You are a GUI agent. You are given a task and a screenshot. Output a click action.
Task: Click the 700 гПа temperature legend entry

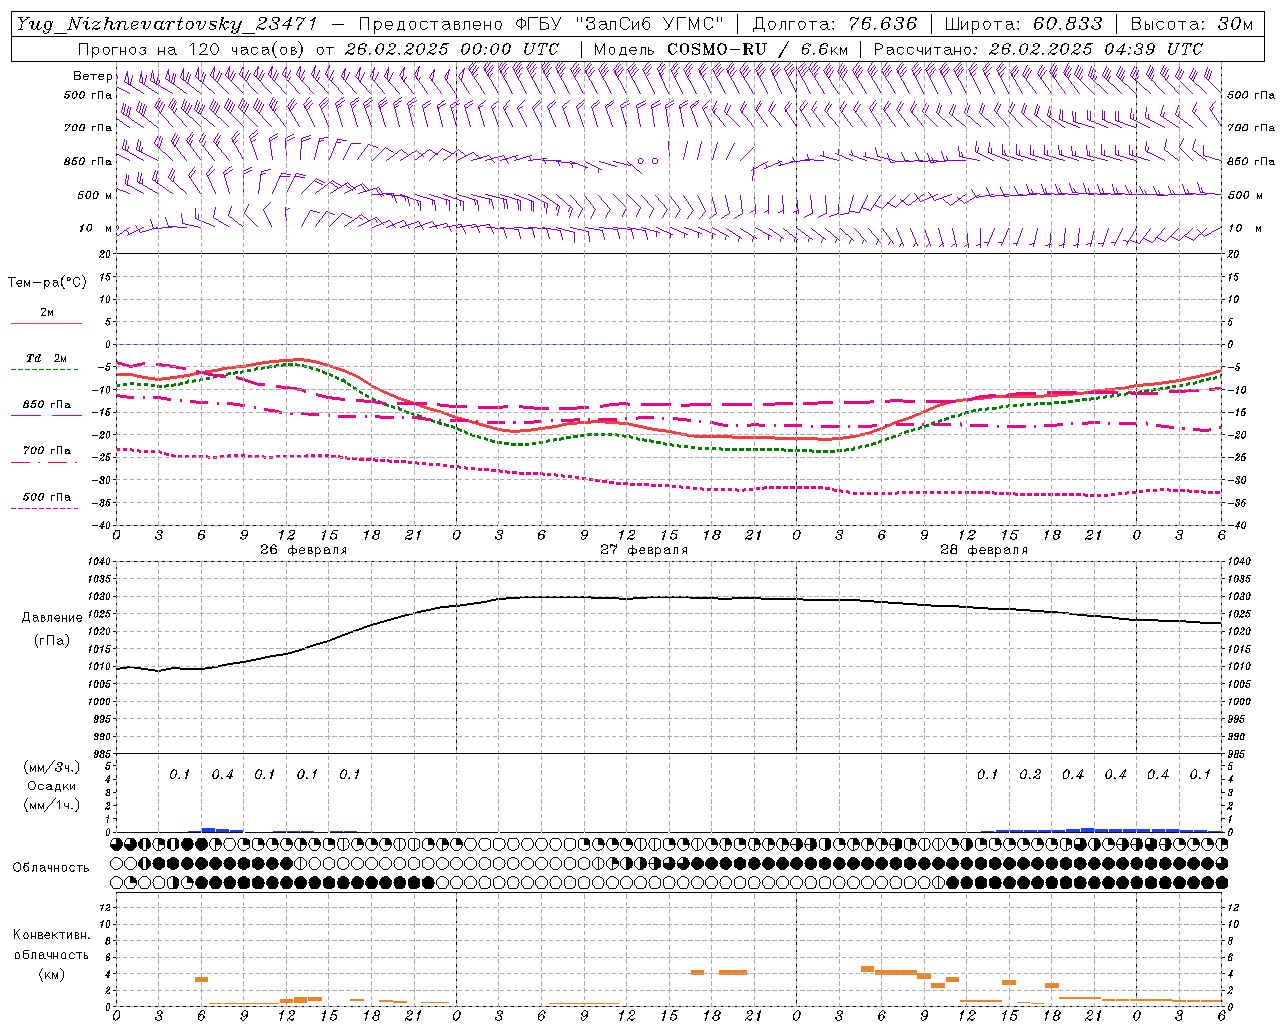[46, 451]
